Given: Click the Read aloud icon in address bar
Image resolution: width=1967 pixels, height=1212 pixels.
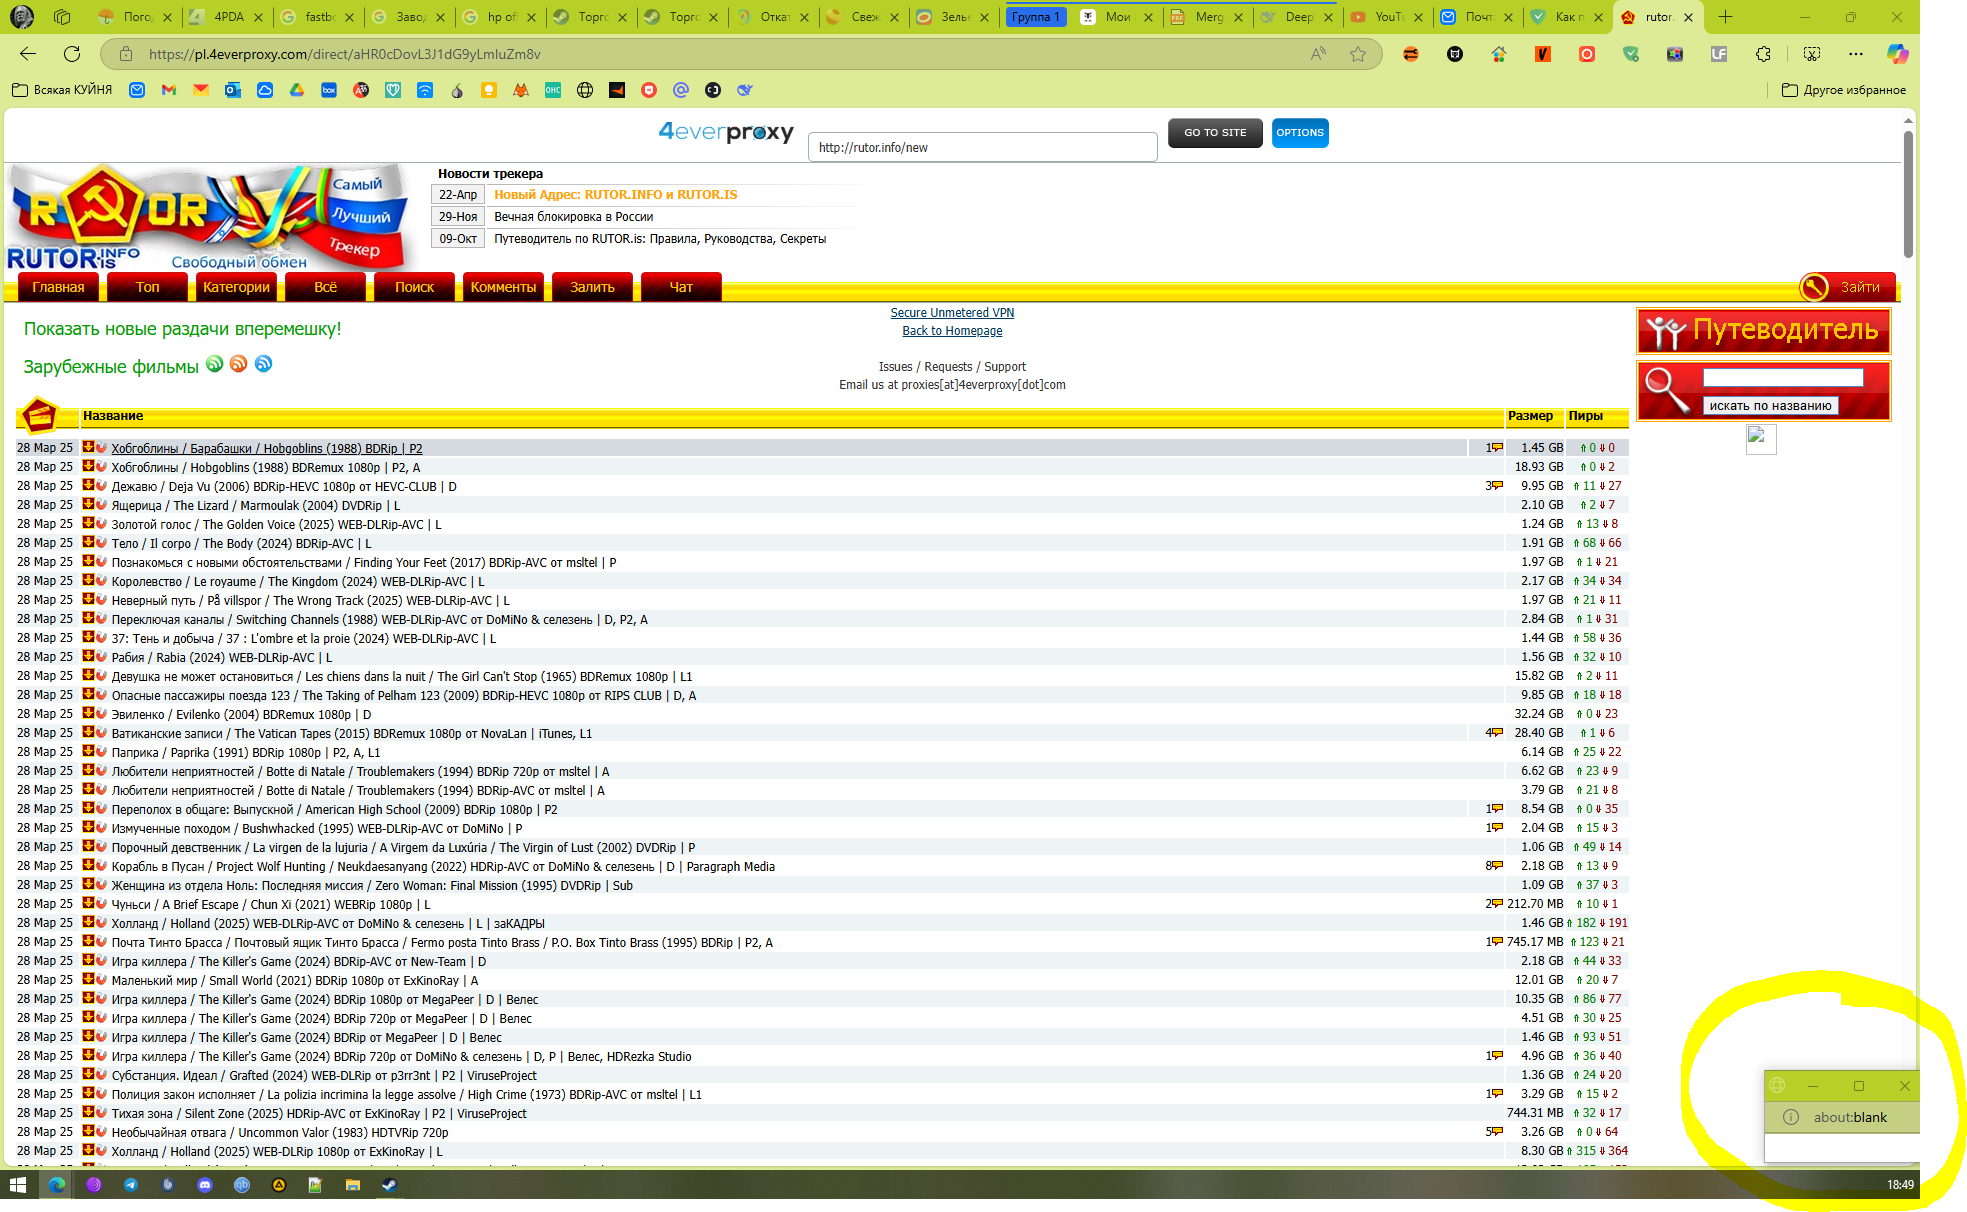Looking at the screenshot, I should (1318, 54).
